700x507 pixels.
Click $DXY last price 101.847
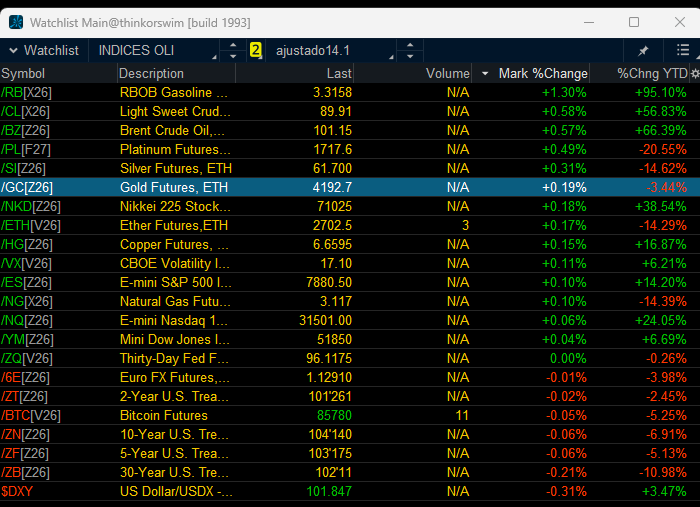click(x=329, y=491)
